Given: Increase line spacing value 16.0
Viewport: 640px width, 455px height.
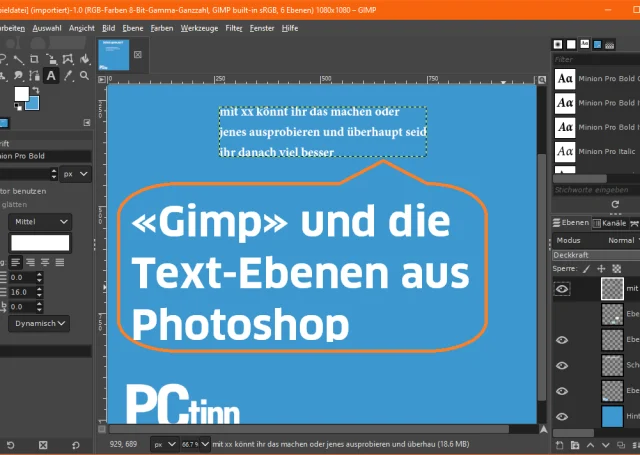Looking at the screenshot, I should (x=39, y=289).
